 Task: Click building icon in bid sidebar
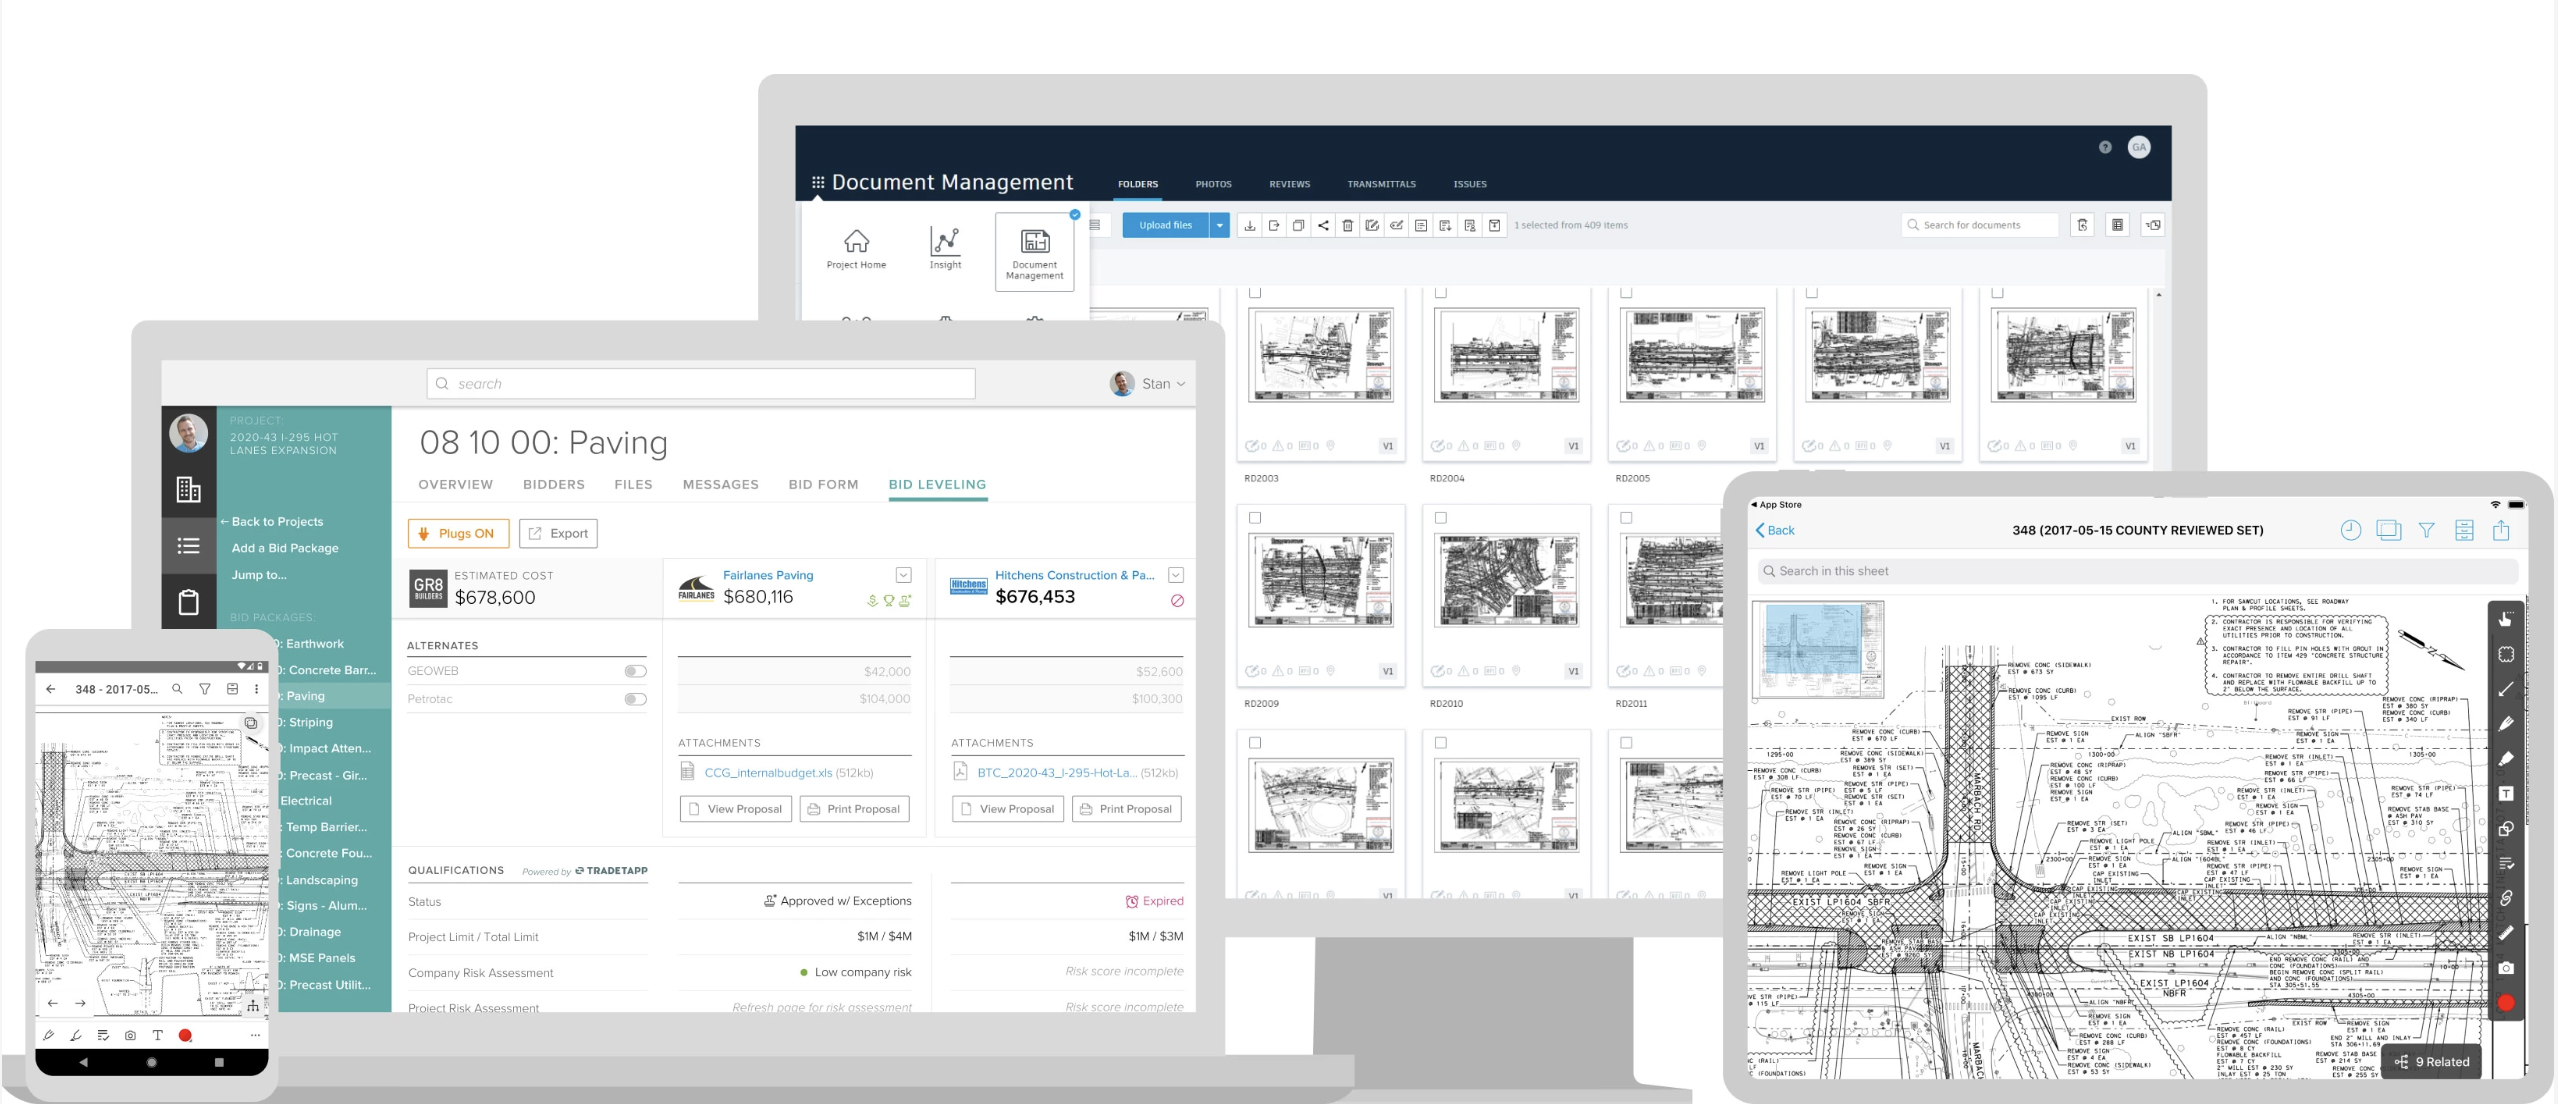(x=188, y=489)
